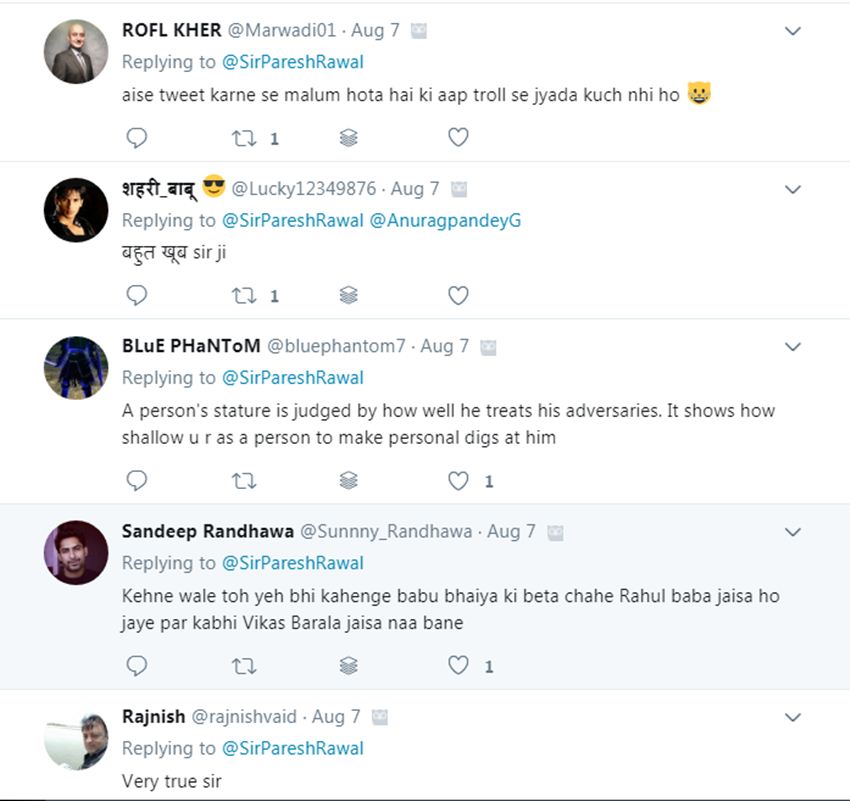Open the @AnuragpandeyG mention link
This screenshot has width=850, height=801.
(x=445, y=220)
